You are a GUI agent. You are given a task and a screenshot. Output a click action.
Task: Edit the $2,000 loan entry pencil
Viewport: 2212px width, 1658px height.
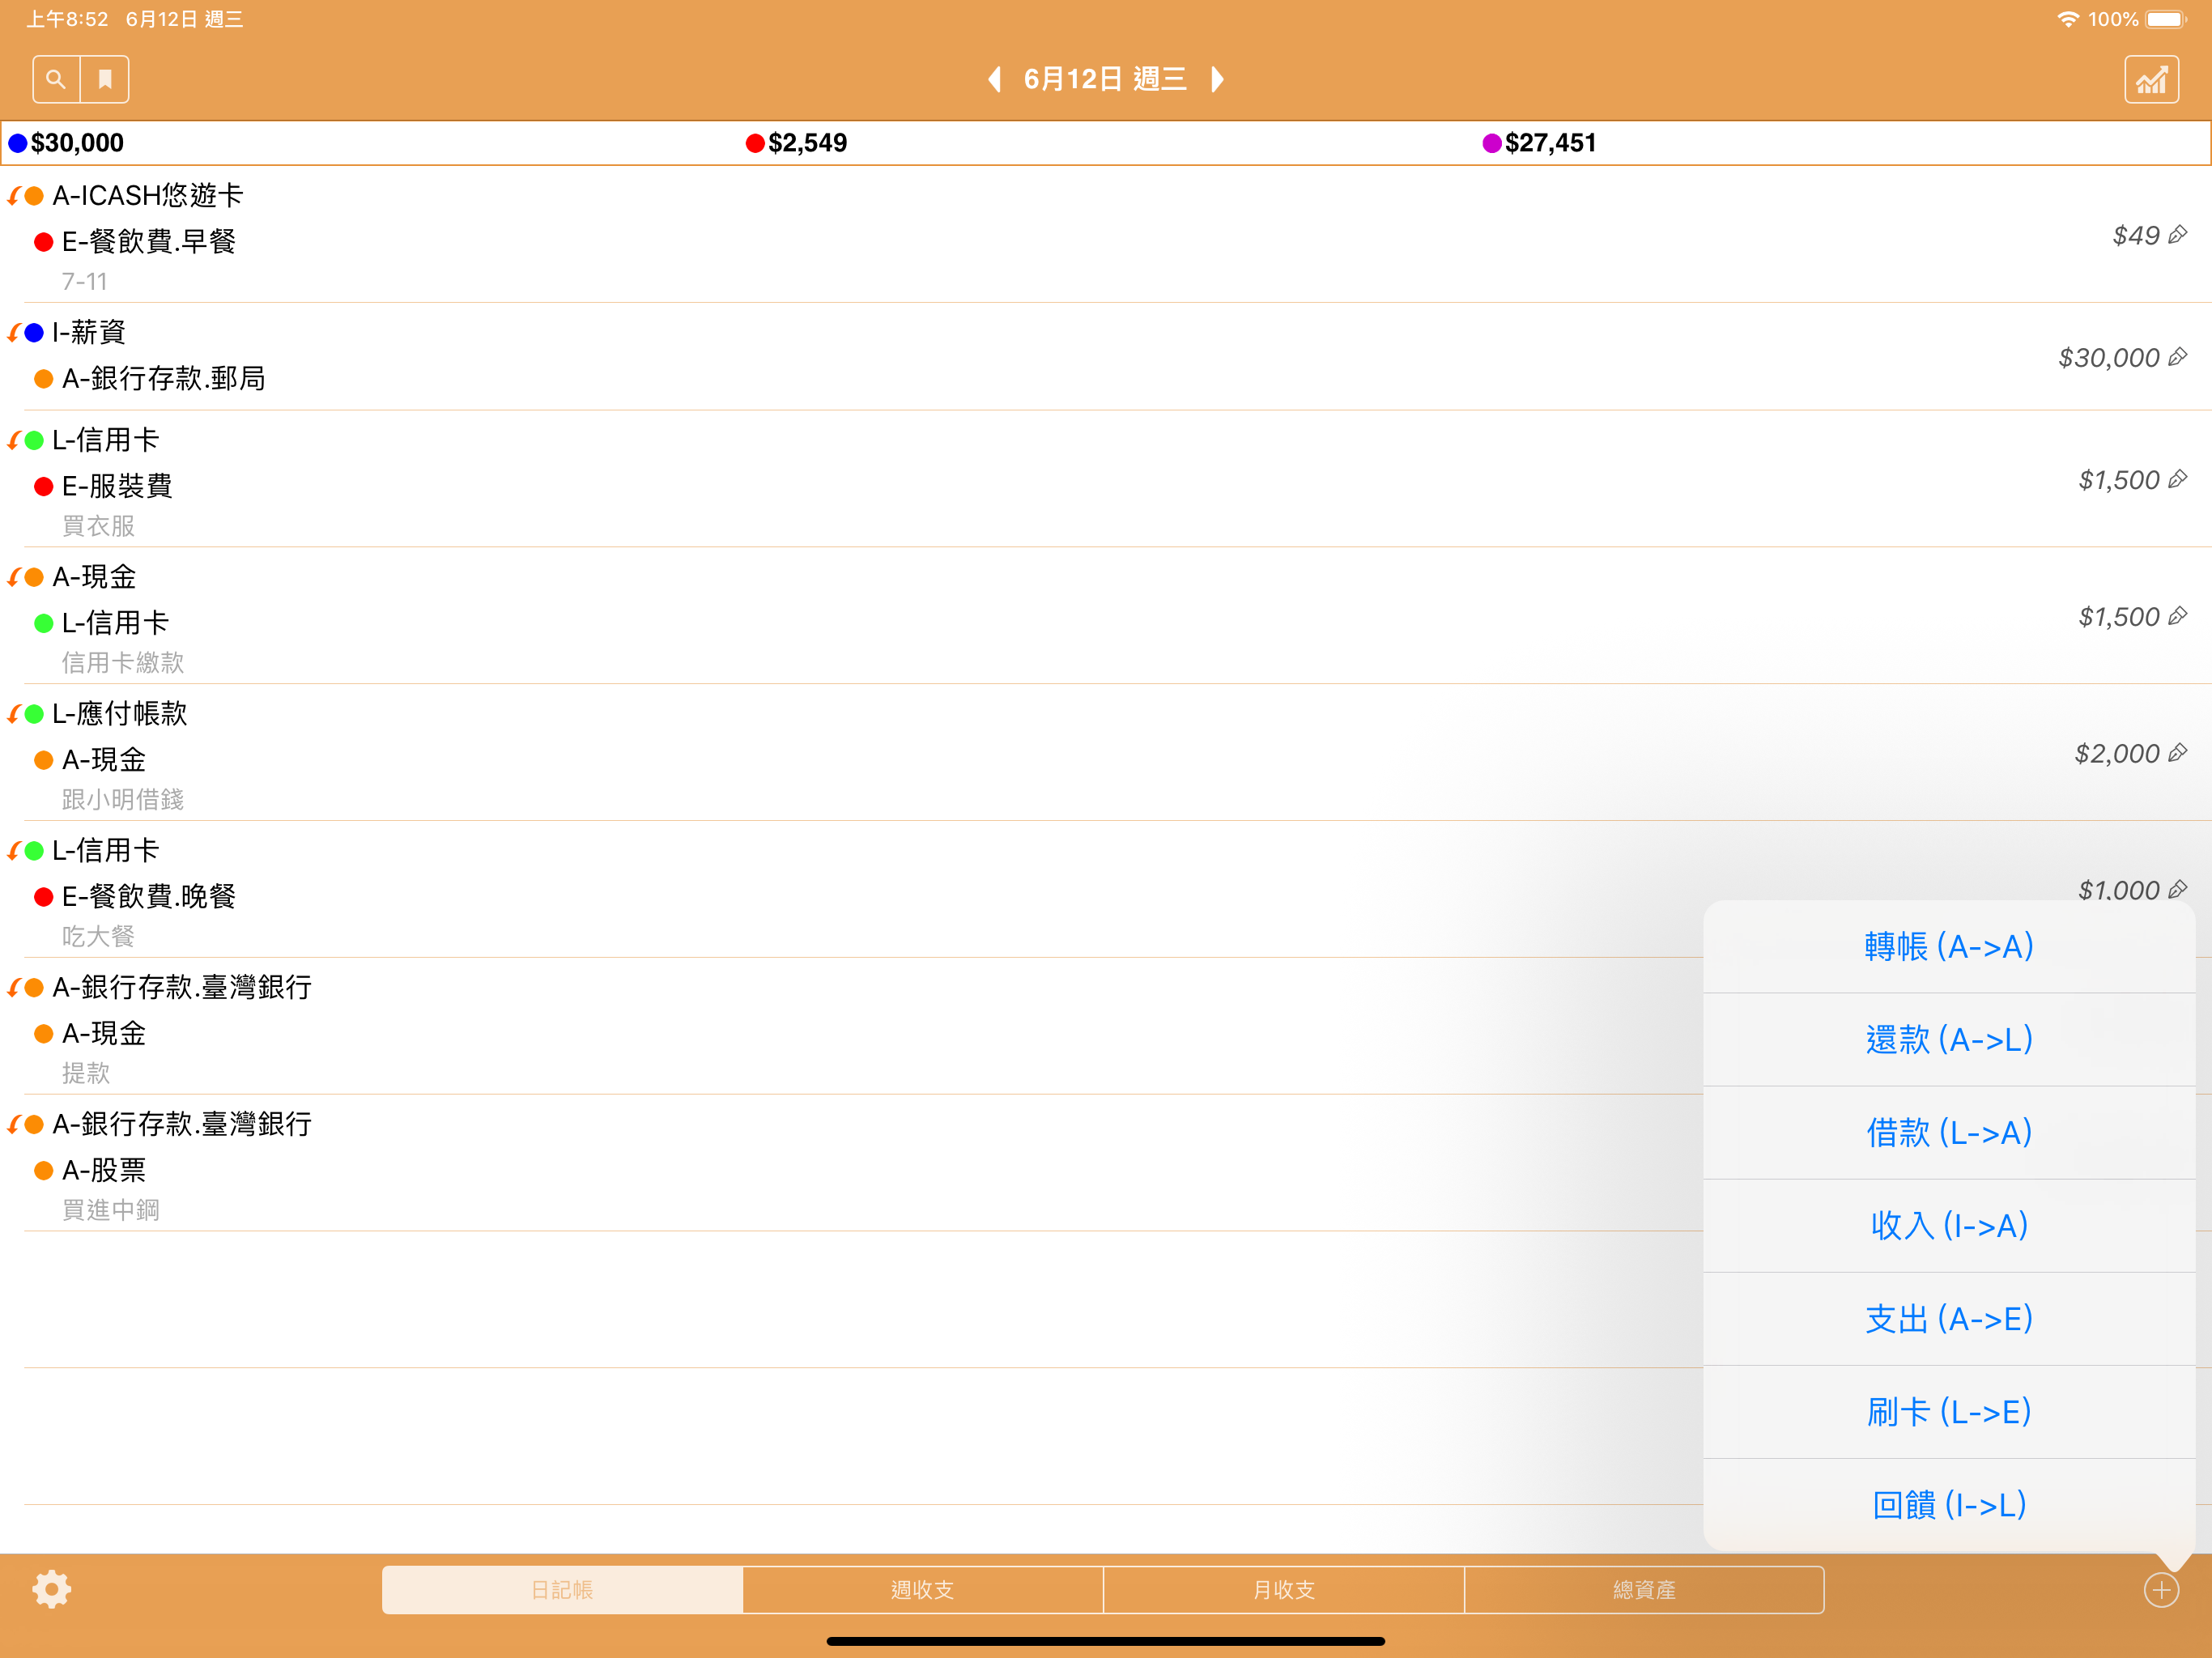2177,753
